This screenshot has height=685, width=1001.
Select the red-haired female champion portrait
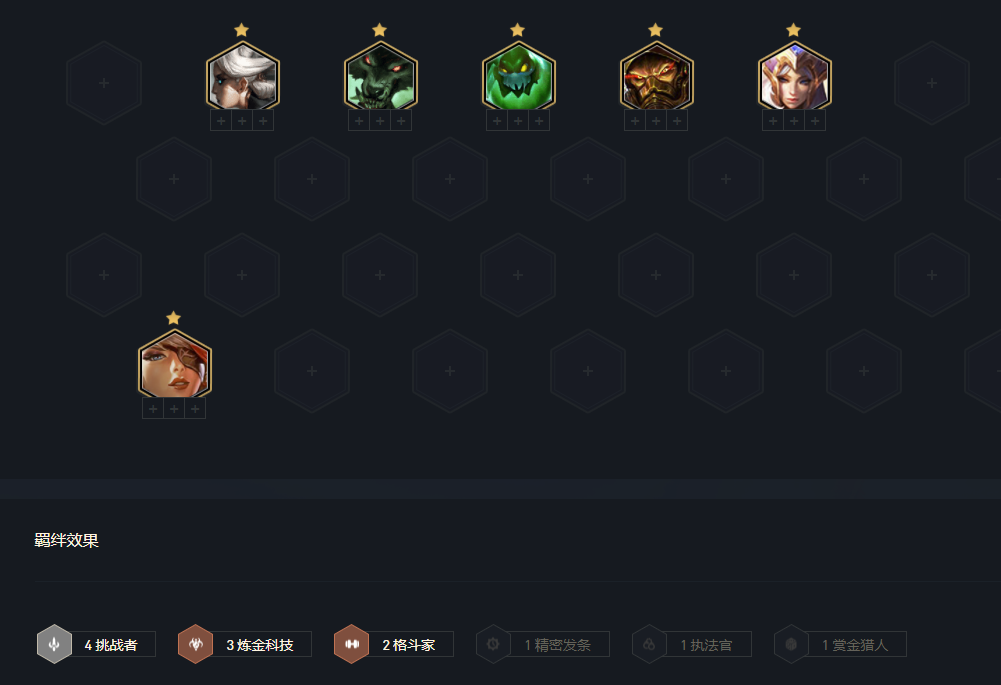(174, 365)
